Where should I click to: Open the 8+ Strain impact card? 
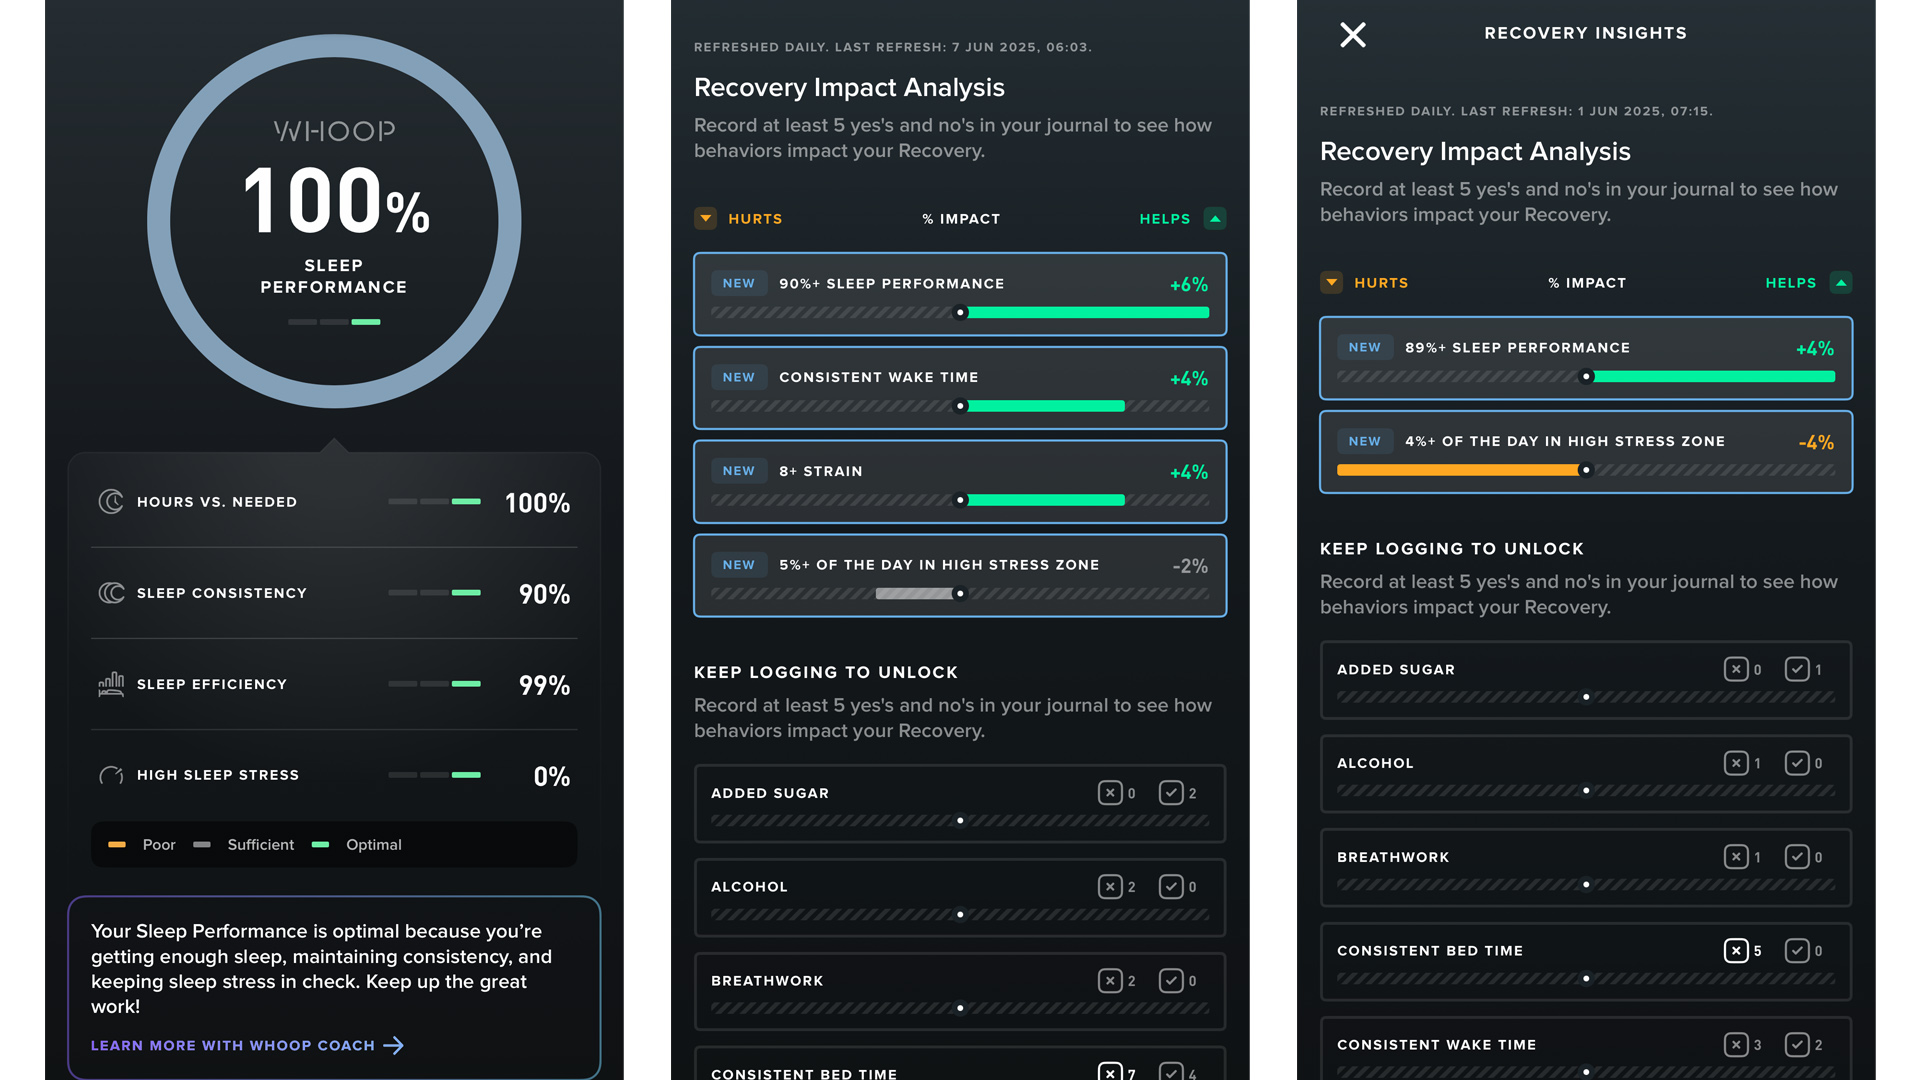(960, 481)
